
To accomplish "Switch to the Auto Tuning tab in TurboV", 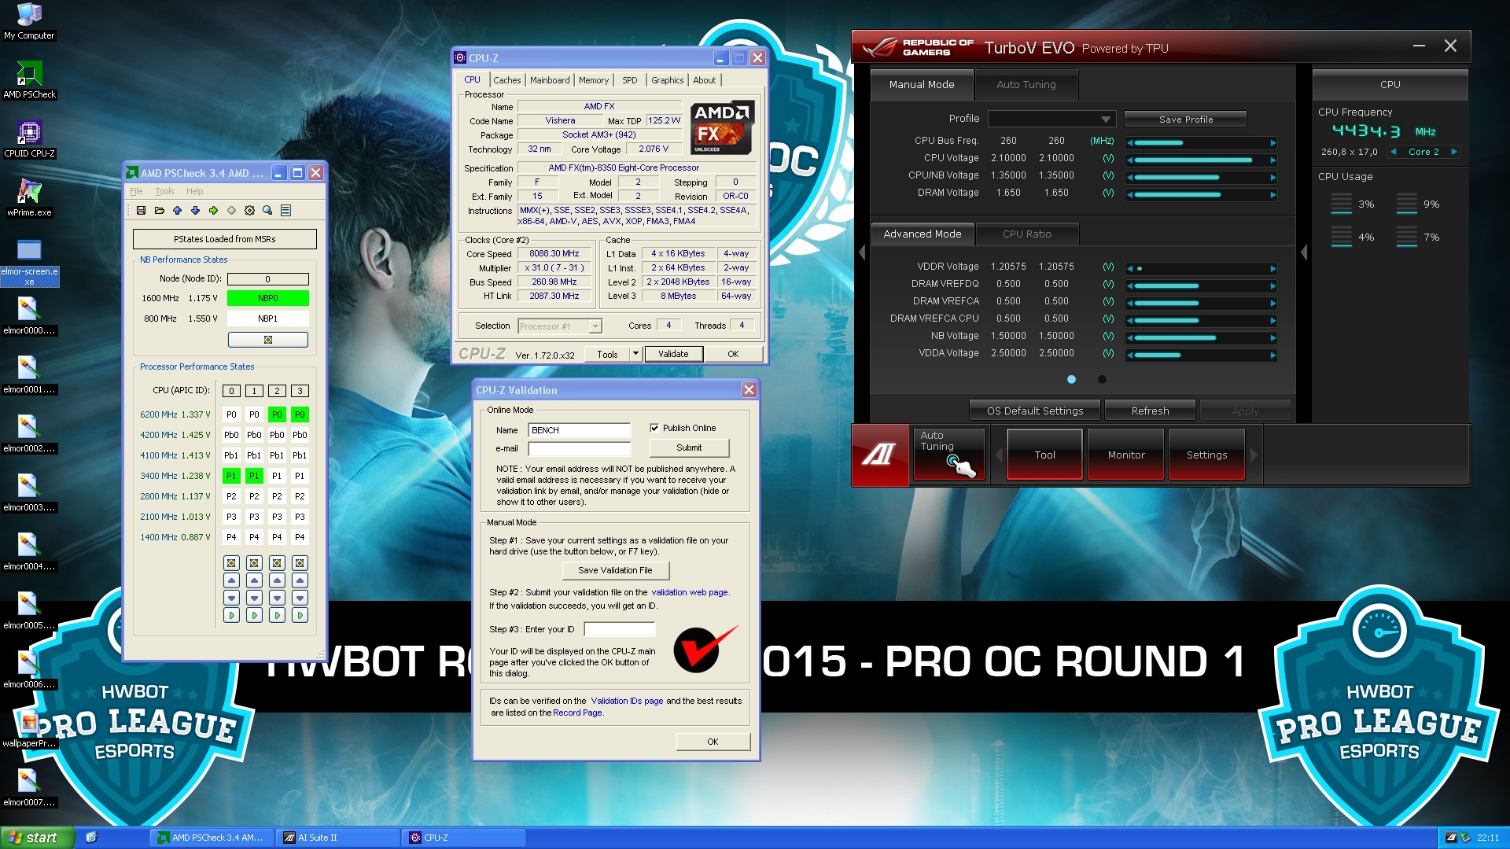I will (x=1026, y=85).
